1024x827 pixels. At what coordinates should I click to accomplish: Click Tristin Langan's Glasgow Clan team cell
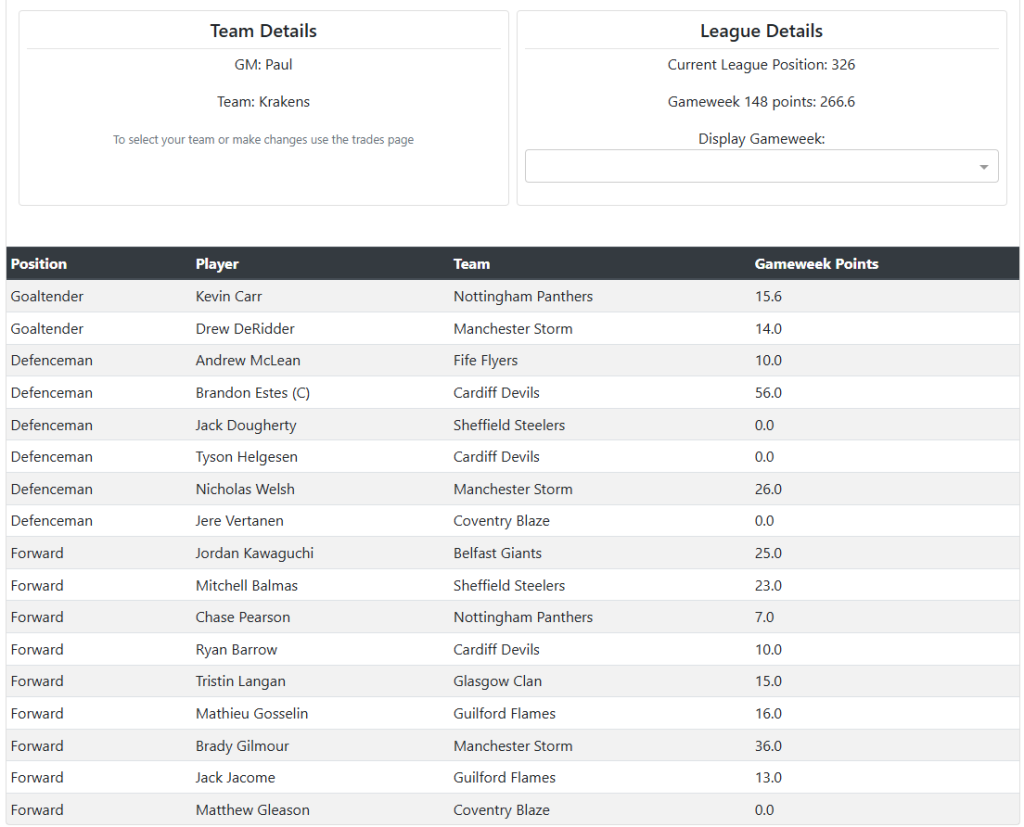click(497, 681)
